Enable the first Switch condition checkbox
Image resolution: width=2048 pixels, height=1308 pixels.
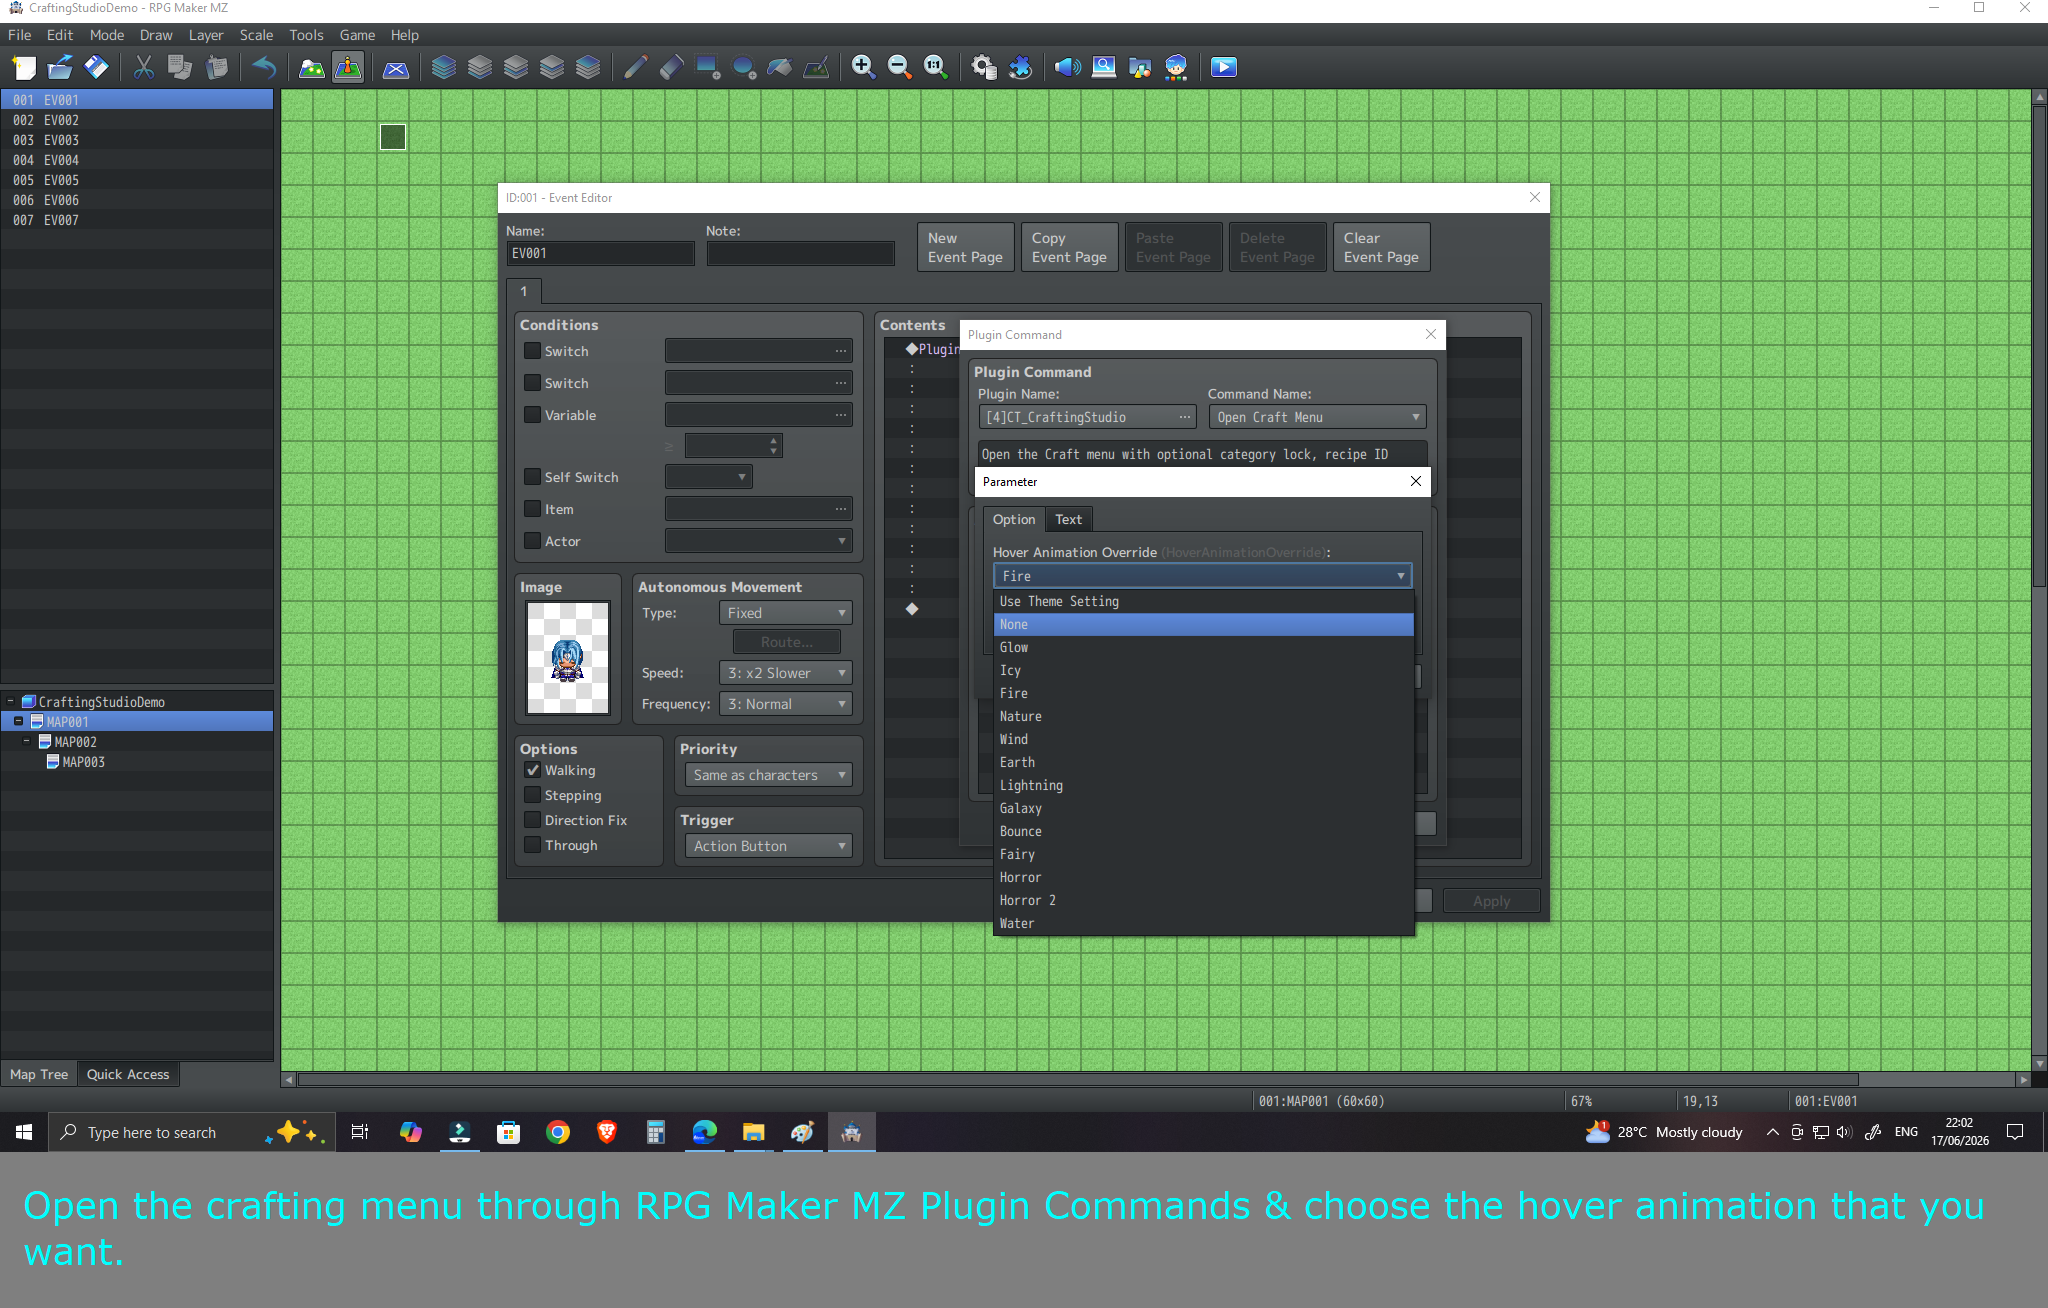[533, 351]
